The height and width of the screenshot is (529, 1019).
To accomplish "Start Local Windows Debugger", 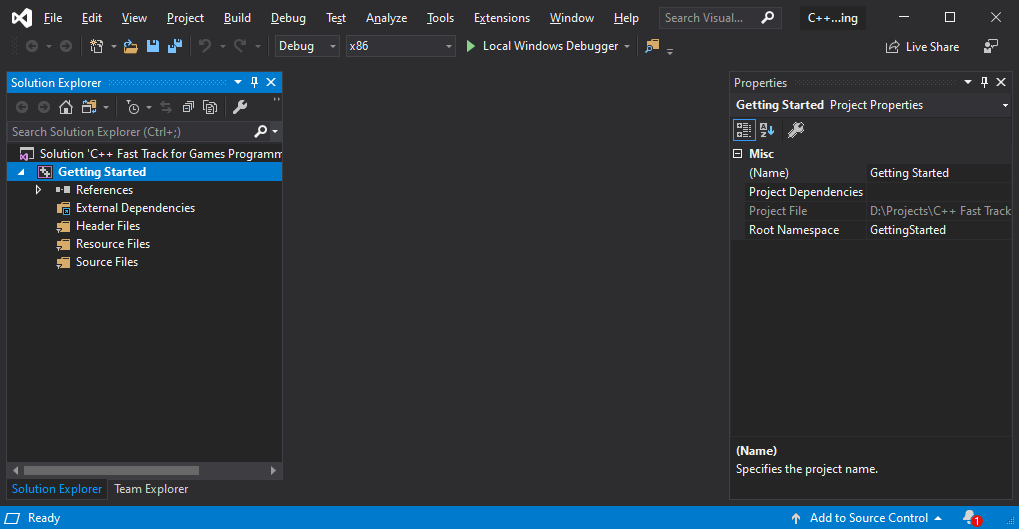I will 543,46.
